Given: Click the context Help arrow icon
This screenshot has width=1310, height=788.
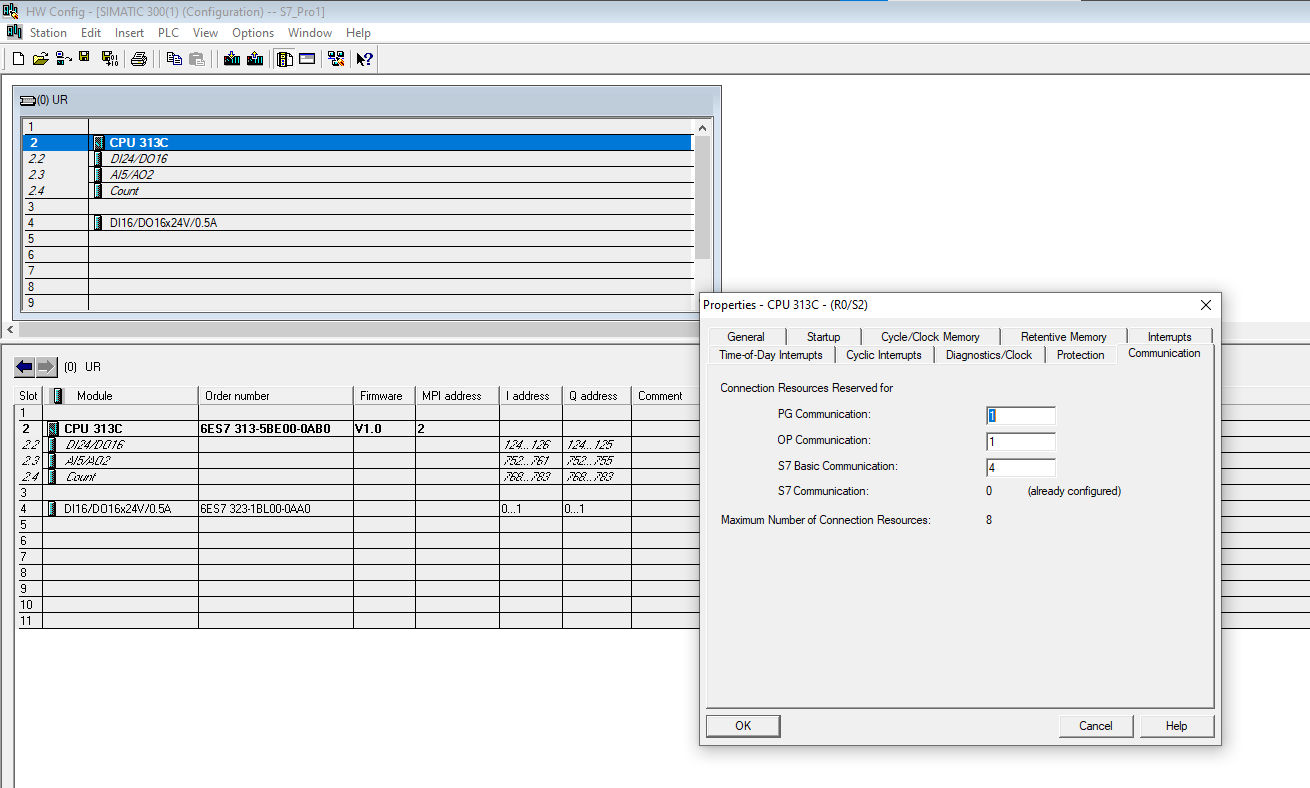Looking at the screenshot, I should point(365,59).
